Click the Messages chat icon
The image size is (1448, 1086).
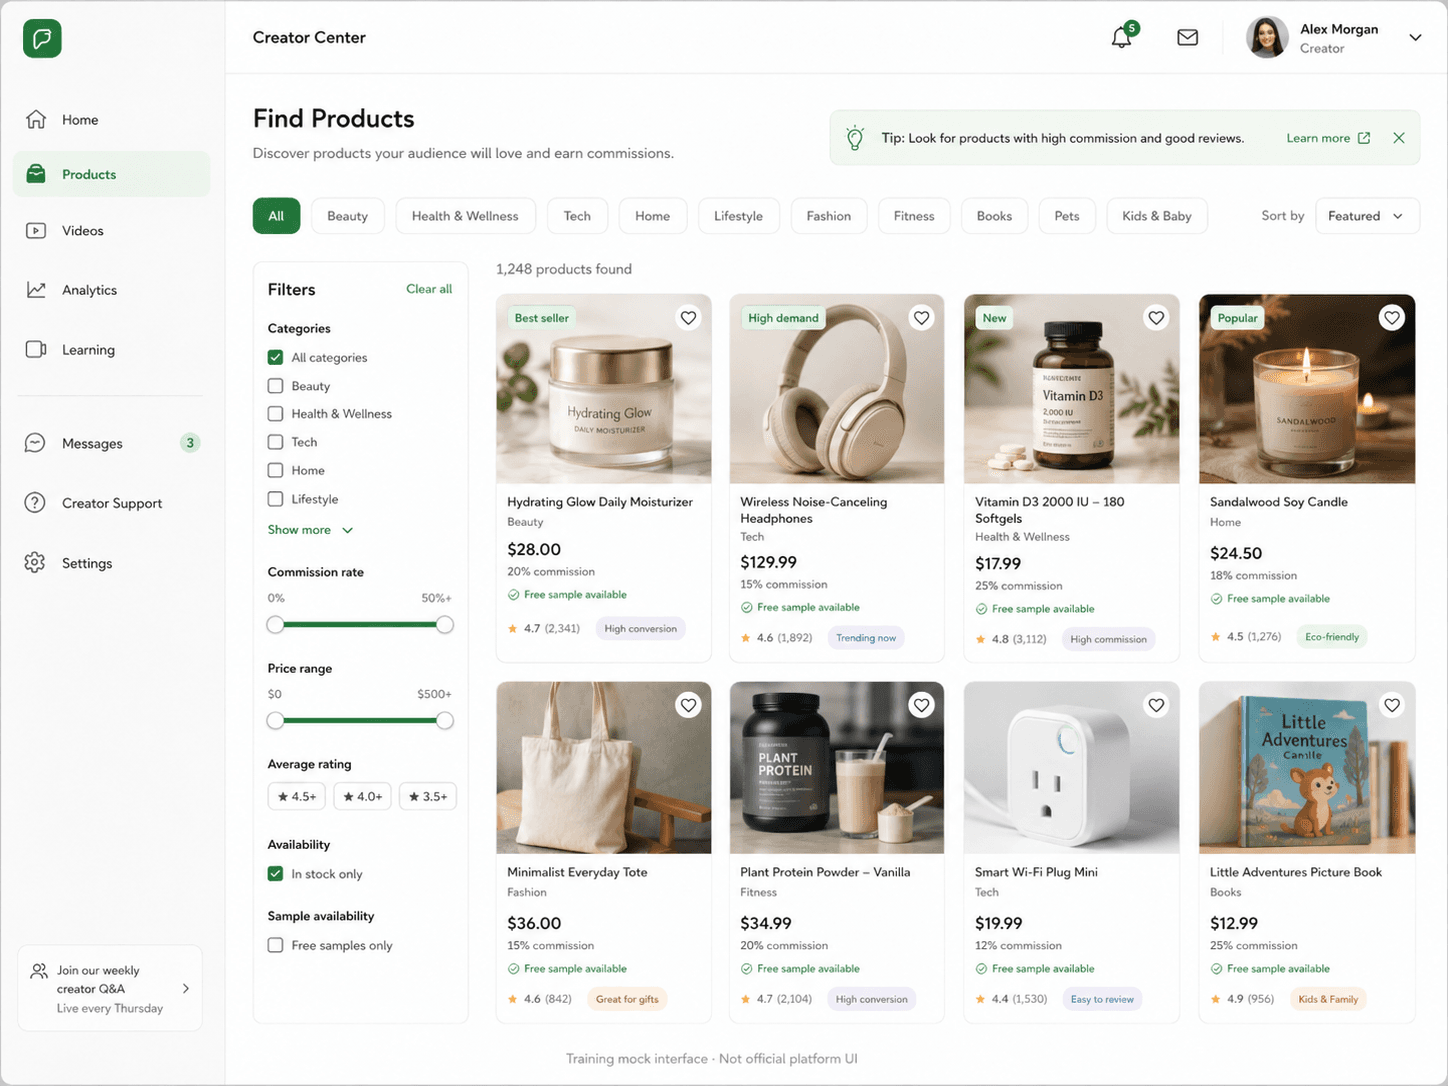click(35, 443)
